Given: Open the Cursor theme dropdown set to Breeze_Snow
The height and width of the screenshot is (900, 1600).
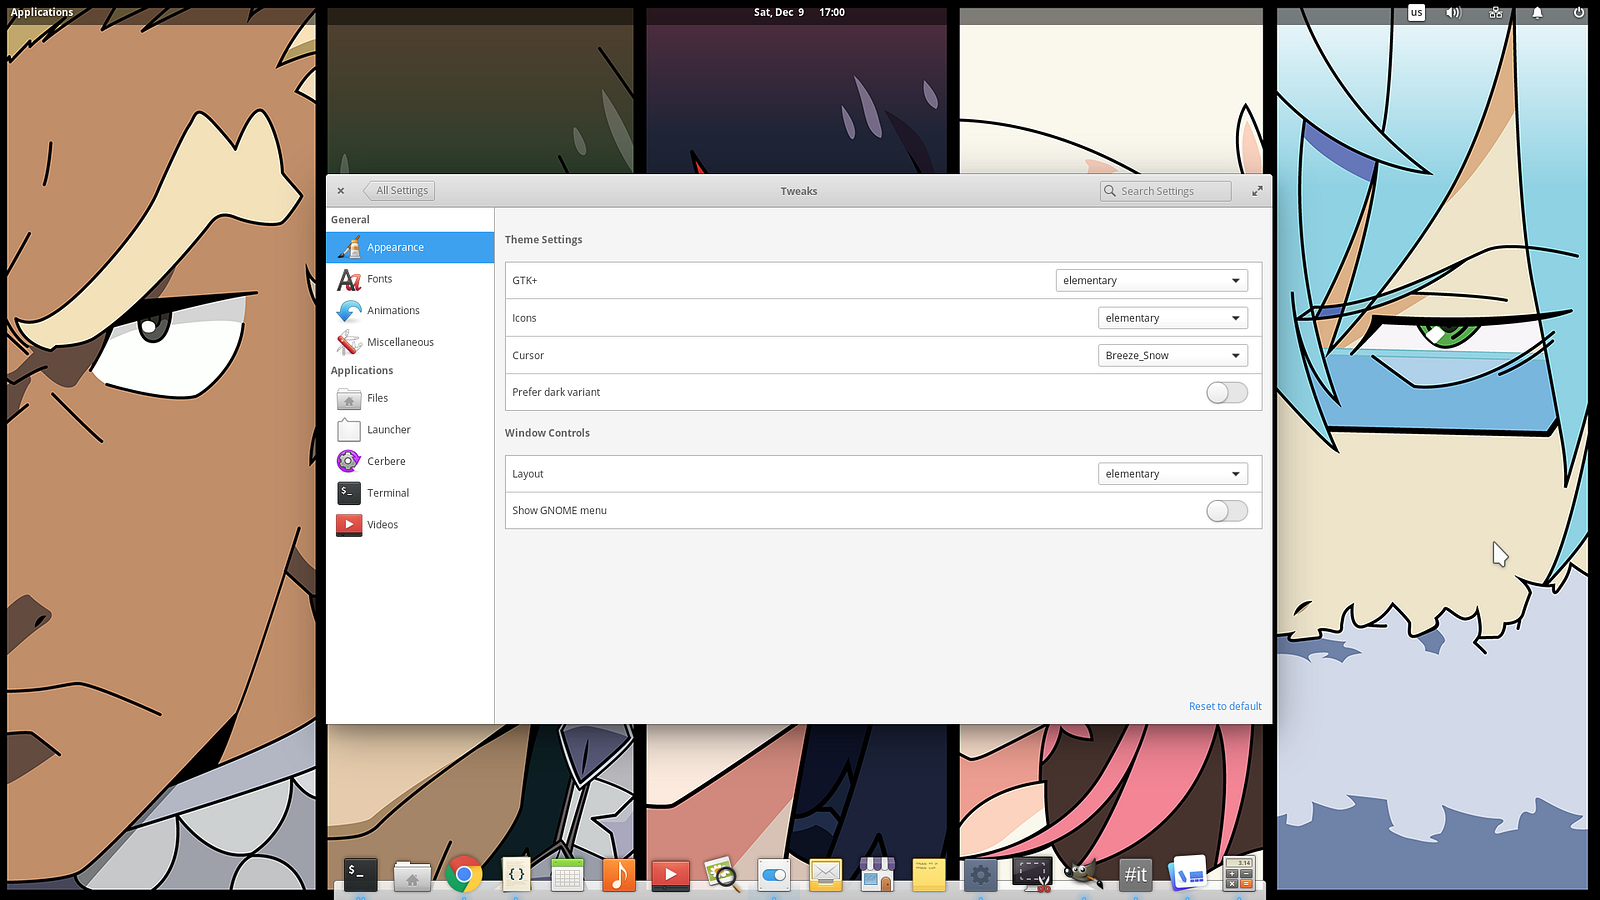Looking at the screenshot, I should [x=1173, y=355].
